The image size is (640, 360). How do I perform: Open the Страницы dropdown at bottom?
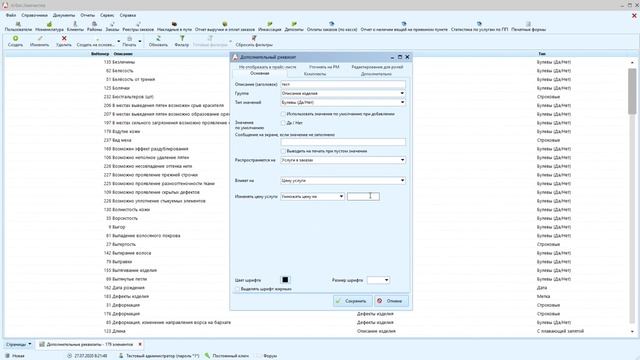click(18, 344)
